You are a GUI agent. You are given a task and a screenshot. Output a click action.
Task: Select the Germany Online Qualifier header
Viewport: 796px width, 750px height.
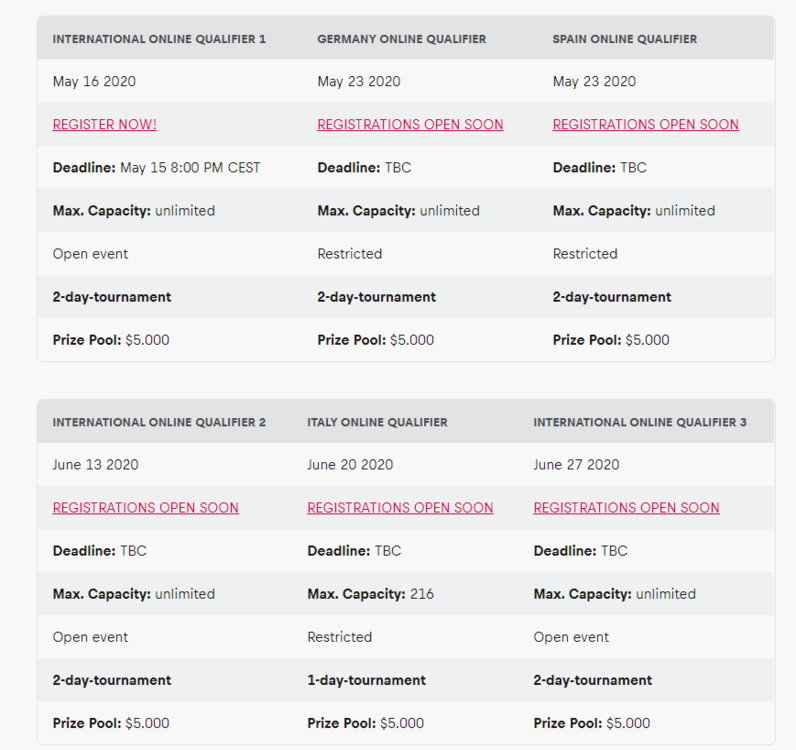point(401,39)
